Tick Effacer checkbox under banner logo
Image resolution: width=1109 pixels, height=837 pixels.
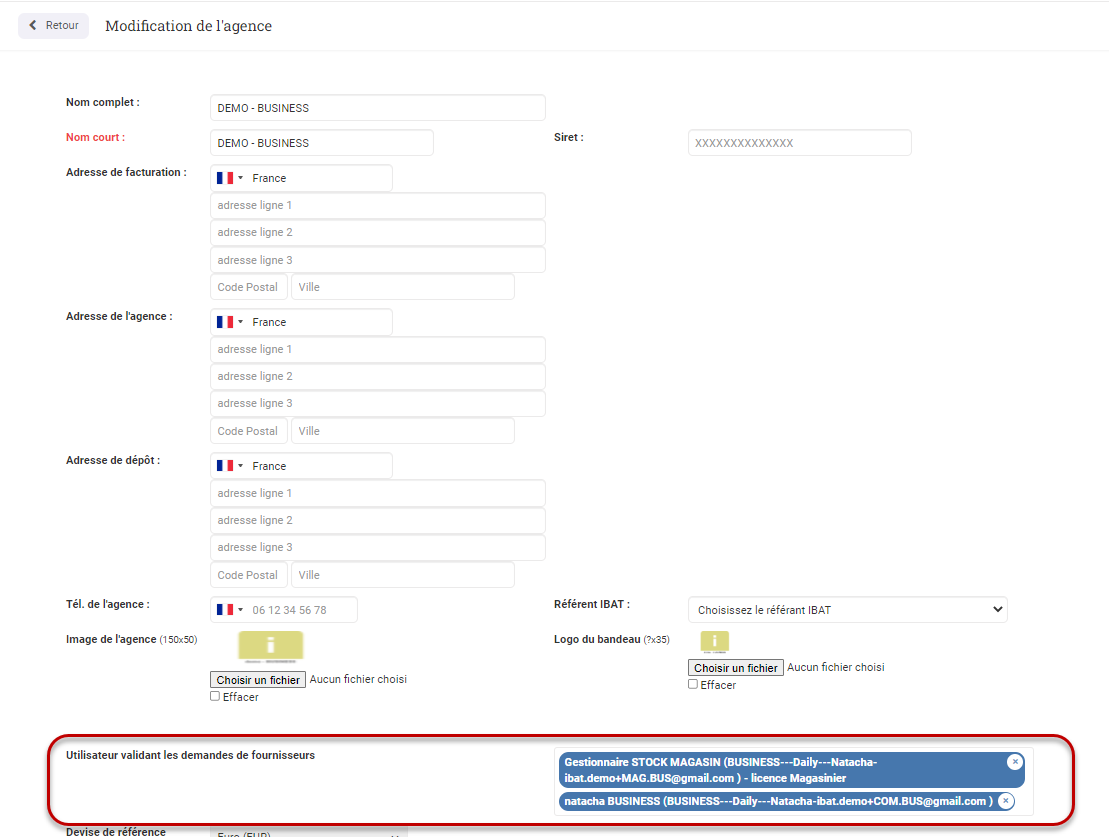coord(693,684)
